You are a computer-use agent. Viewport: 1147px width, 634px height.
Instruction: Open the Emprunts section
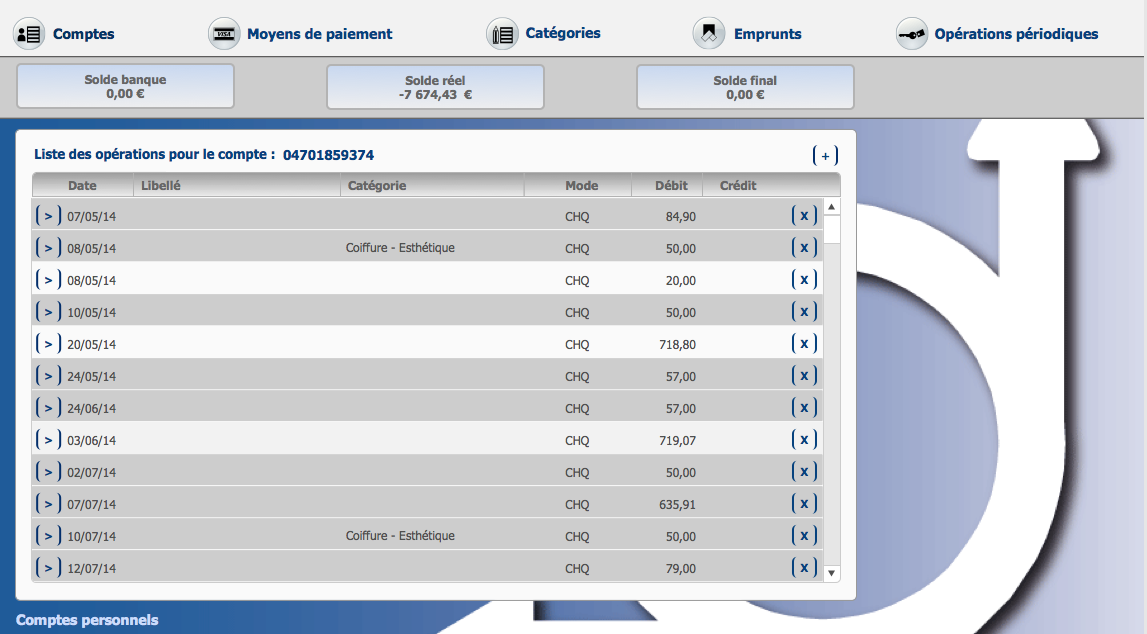point(767,34)
